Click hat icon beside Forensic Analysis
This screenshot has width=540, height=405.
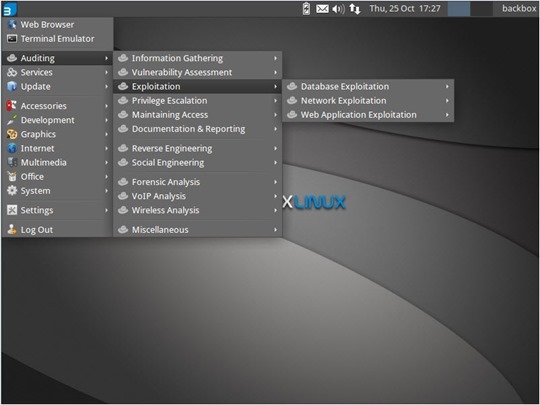[x=123, y=181]
